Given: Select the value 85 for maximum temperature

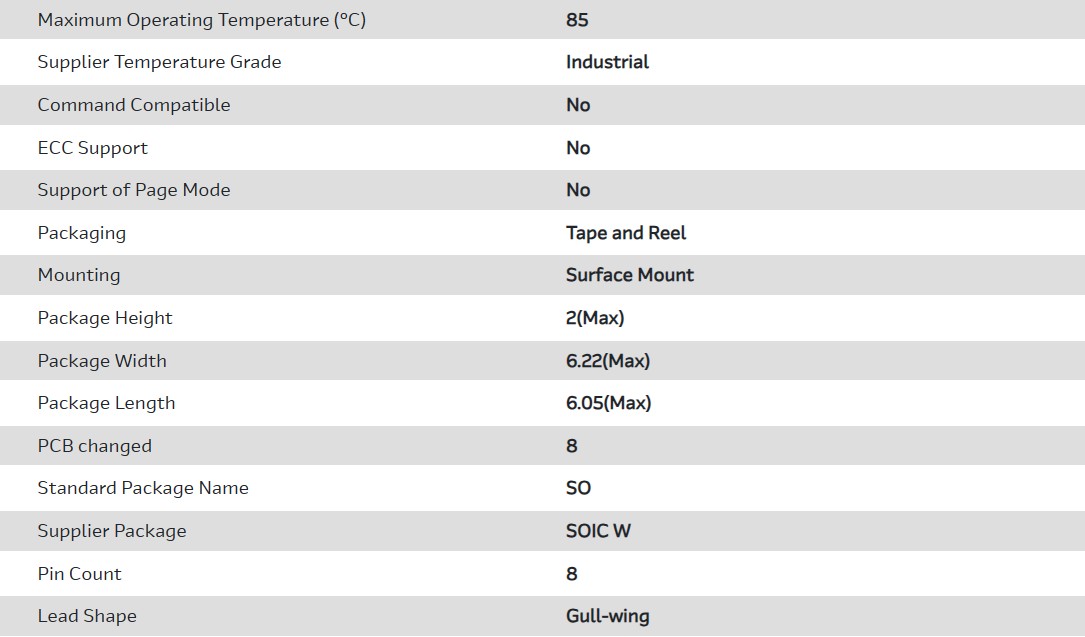Looking at the screenshot, I should [x=577, y=20].
